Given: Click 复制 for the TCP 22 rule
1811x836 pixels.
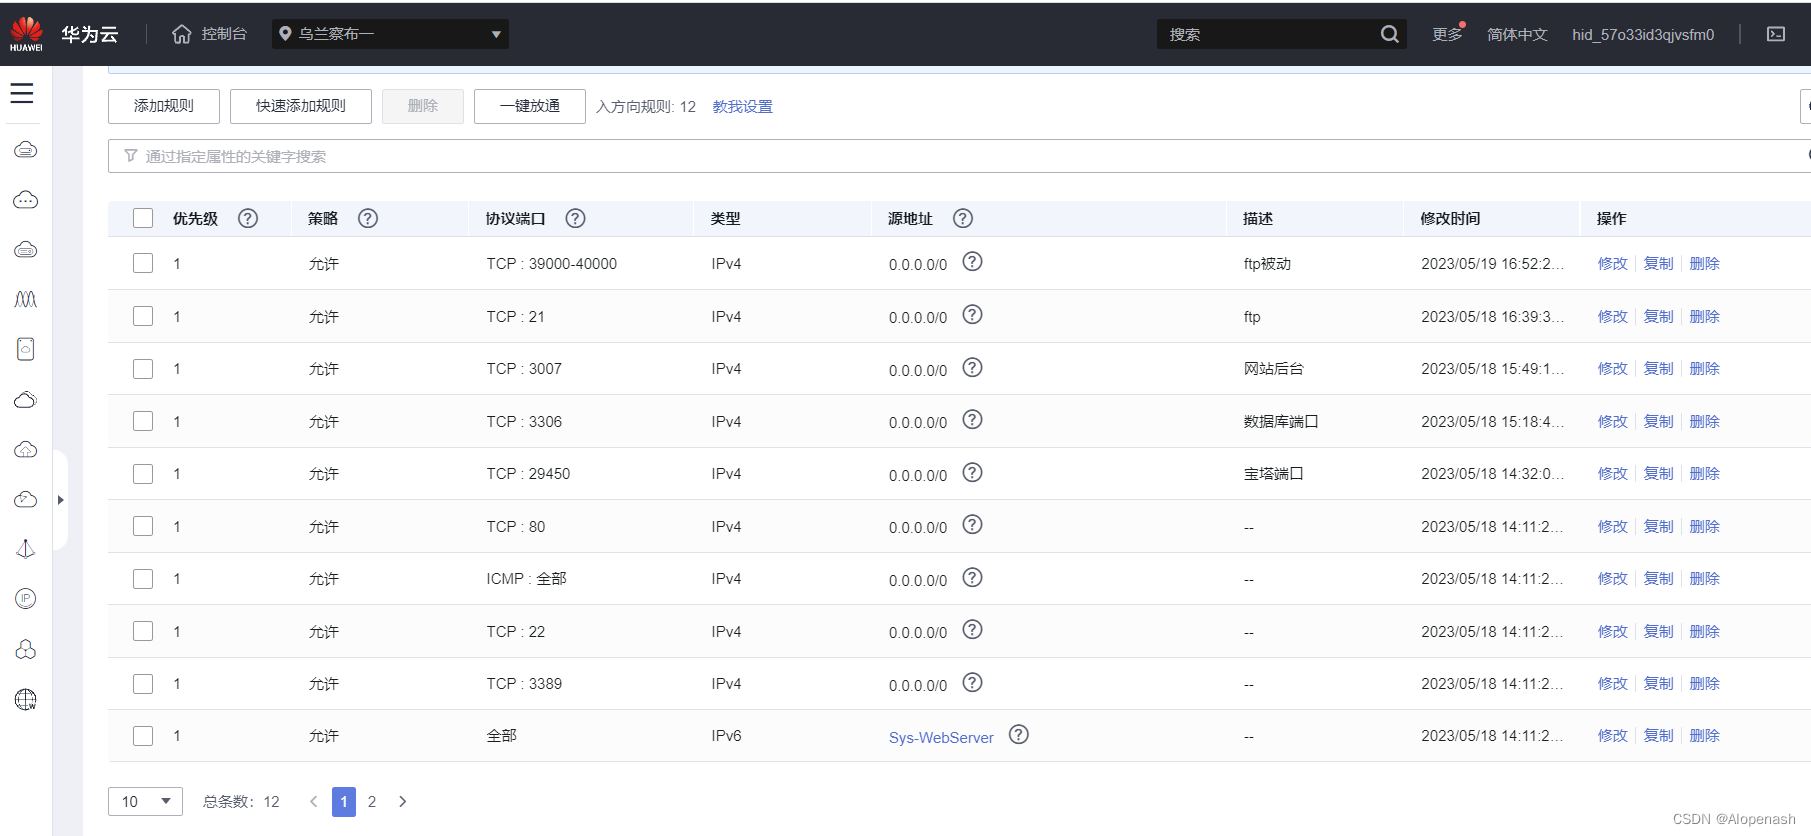Looking at the screenshot, I should click(x=1658, y=632).
